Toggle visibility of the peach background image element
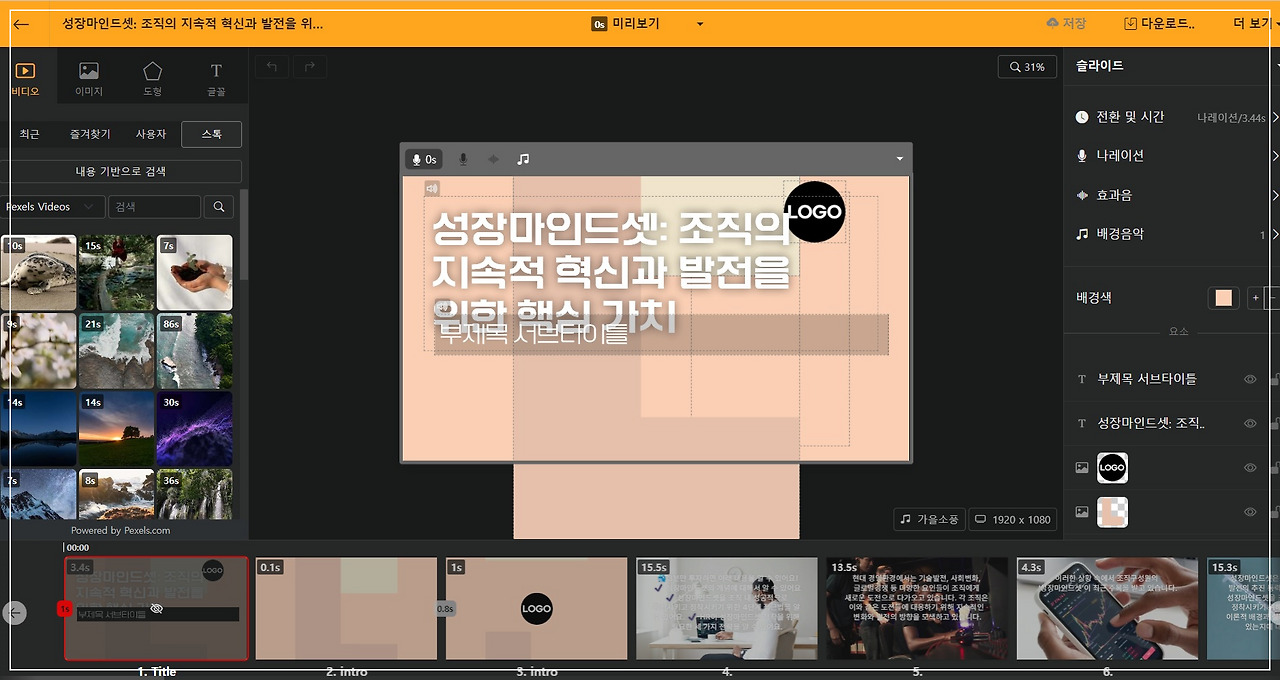Viewport: 1280px width, 680px height. (x=1250, y=512)
